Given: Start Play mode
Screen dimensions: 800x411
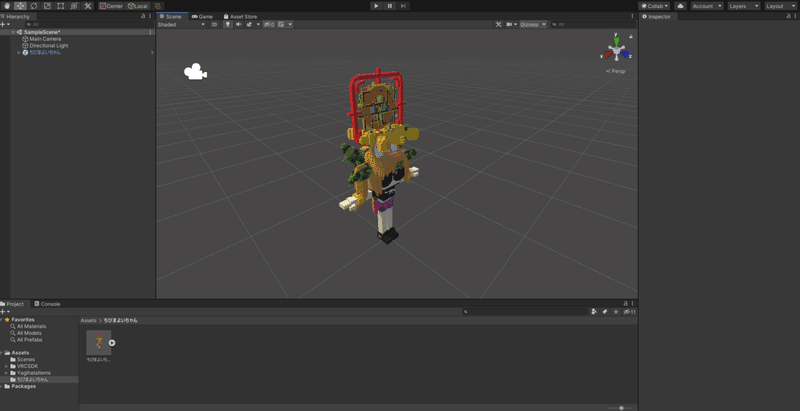Looking at the screenshot, I should pyautogui.click(x=376, y=6).
